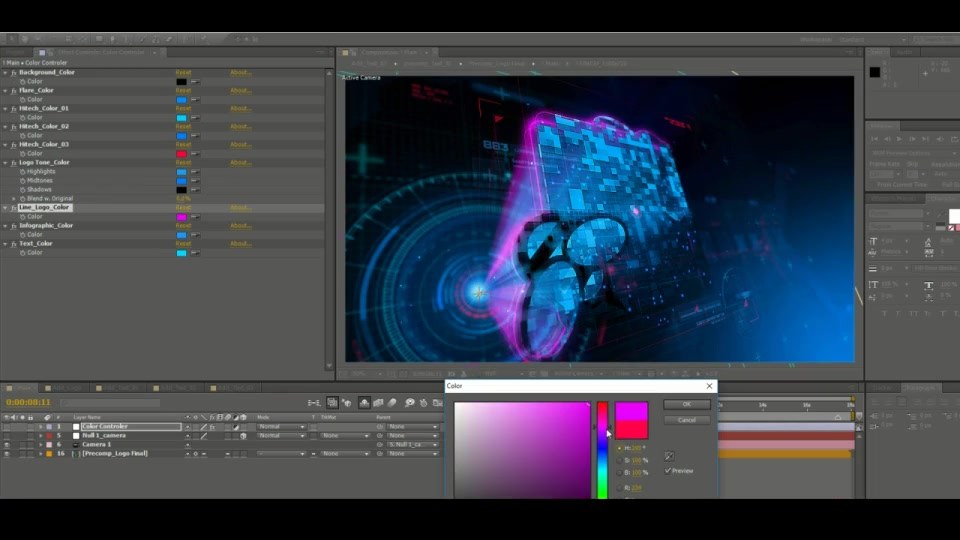Select the play button in Preview panel

[899, 140]
